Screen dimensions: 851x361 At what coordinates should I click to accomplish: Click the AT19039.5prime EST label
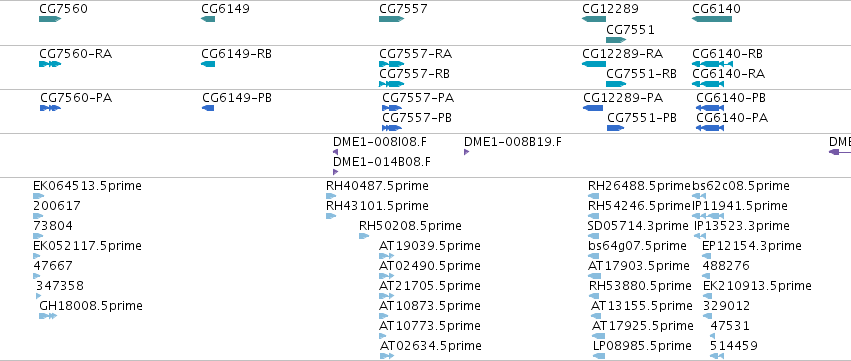(430, 246)
